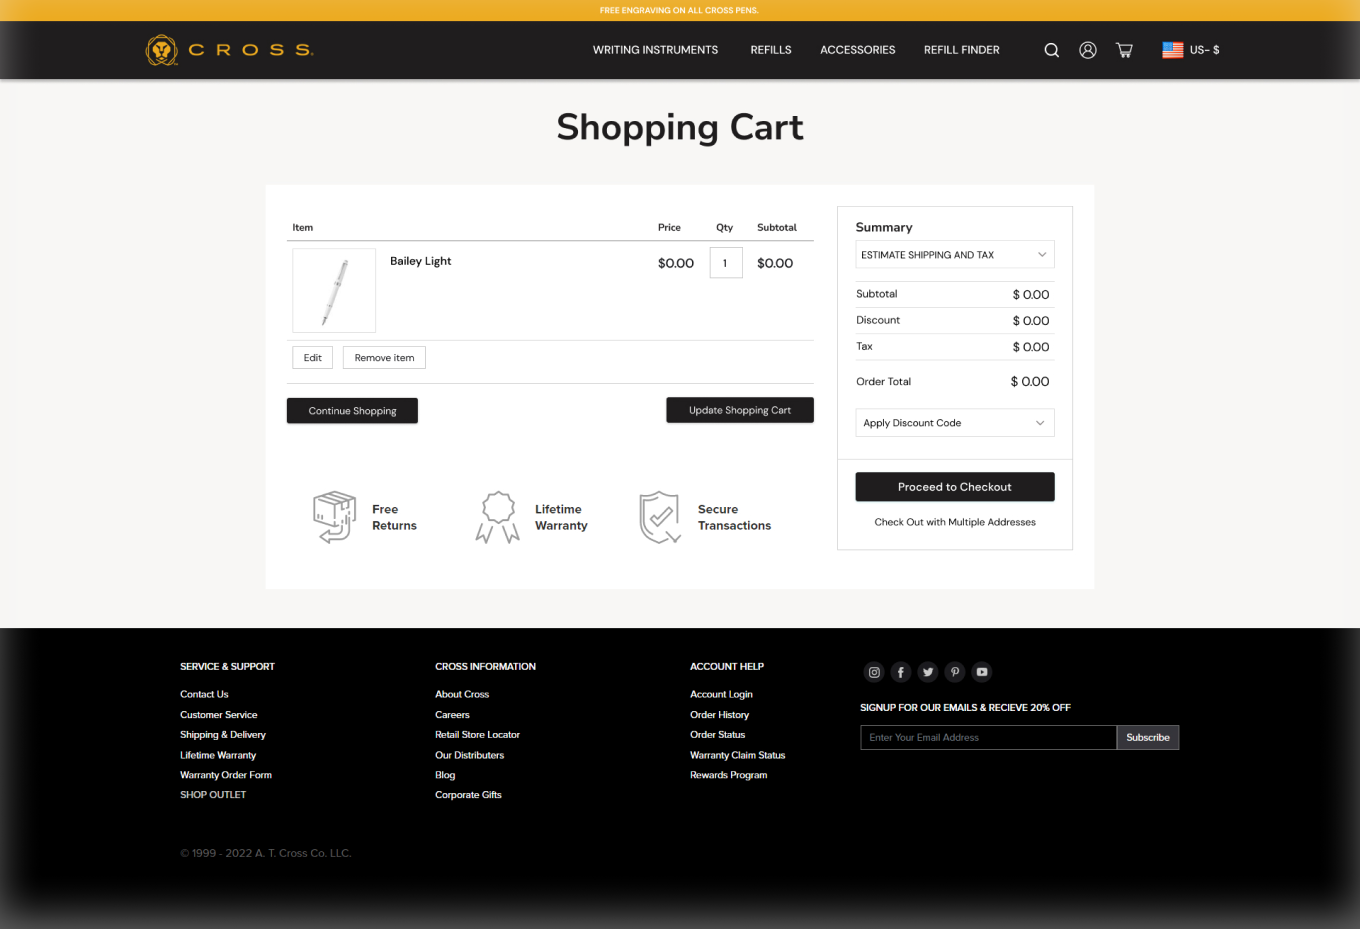This screenshot has height=929, width=1360.
Task: Click Update Shopping Cart button
Action: 740,410
